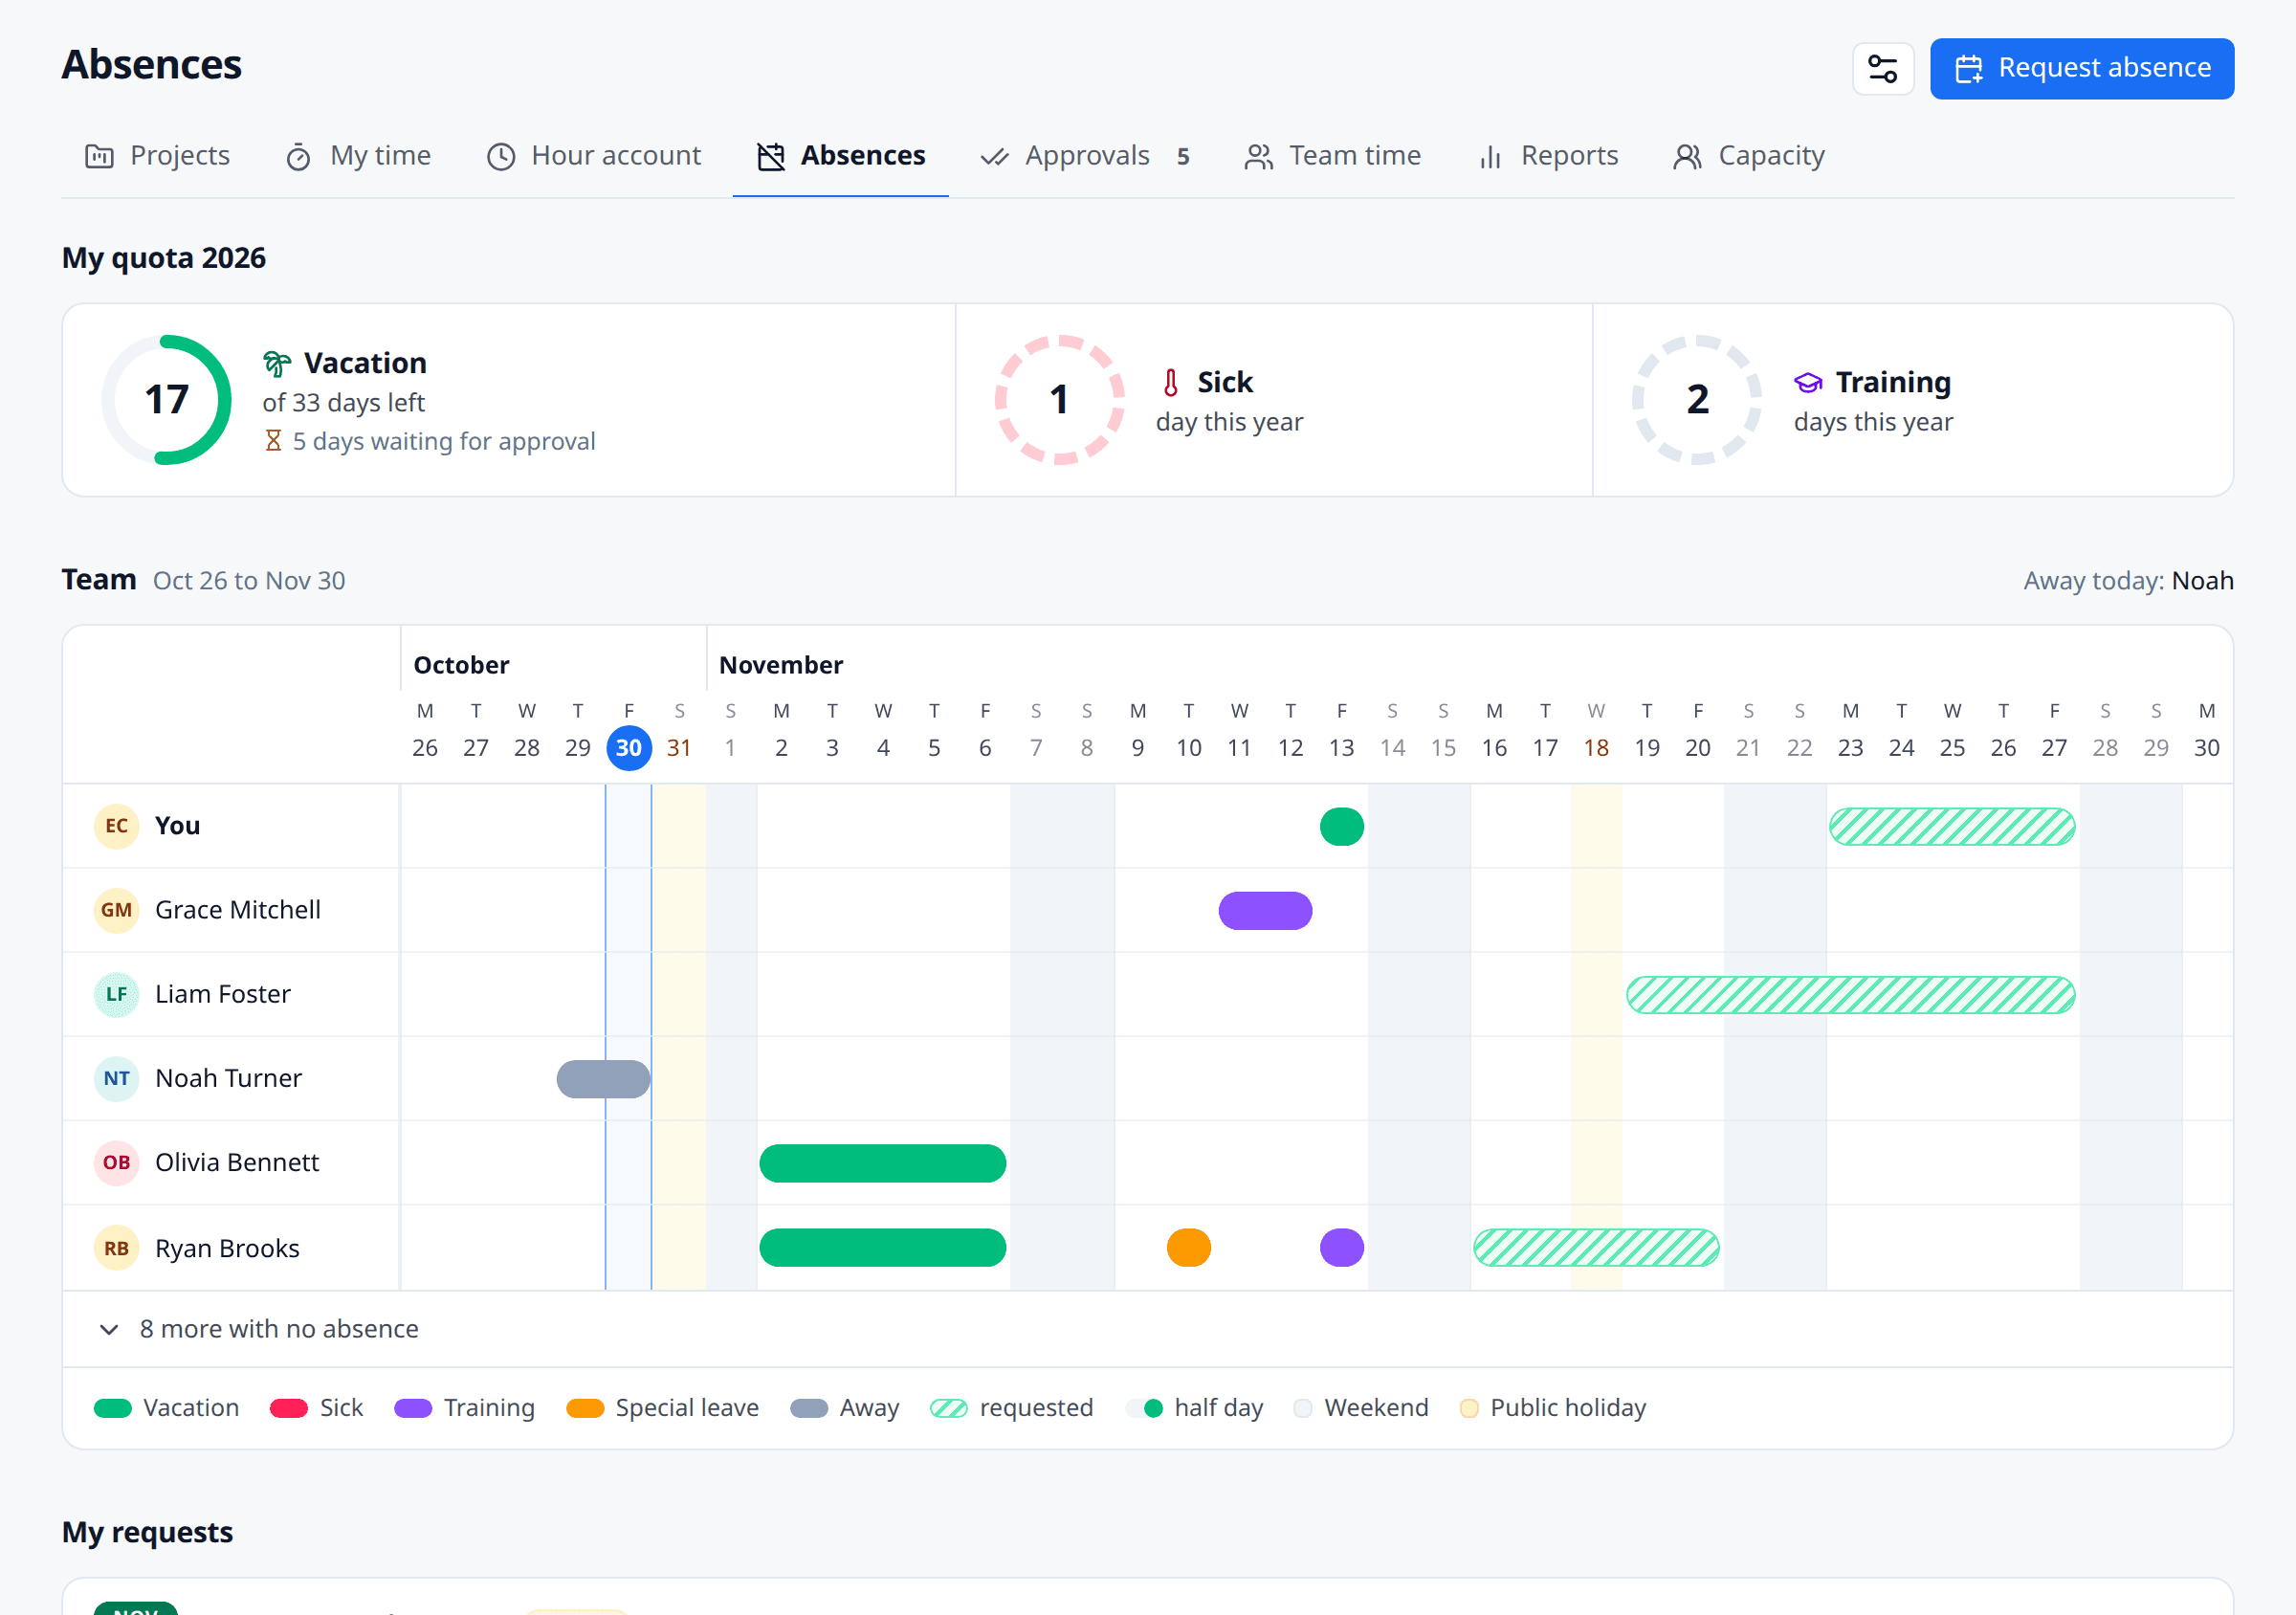The width and height of the screenshot is (2296, 1615).
Task: Click Ryan Brooks's RB avatar
Action: click(x=116, y=1248)
